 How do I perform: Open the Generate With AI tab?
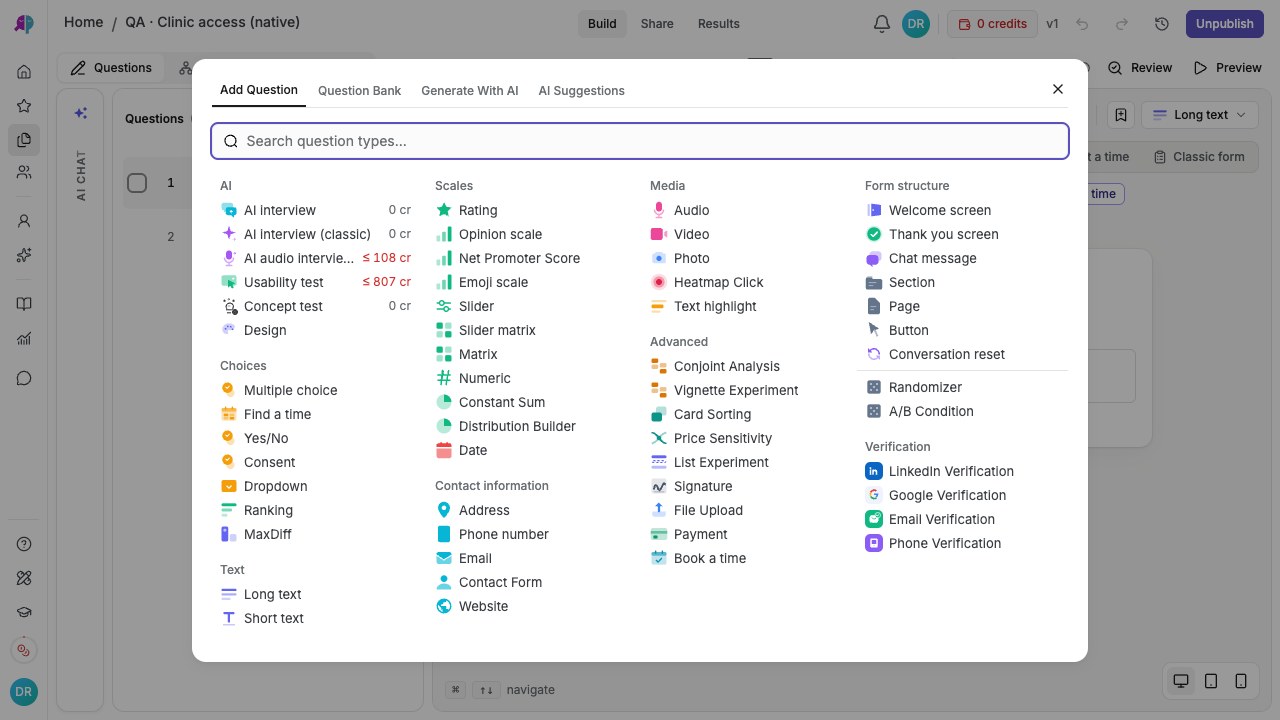tap(470, 90)
